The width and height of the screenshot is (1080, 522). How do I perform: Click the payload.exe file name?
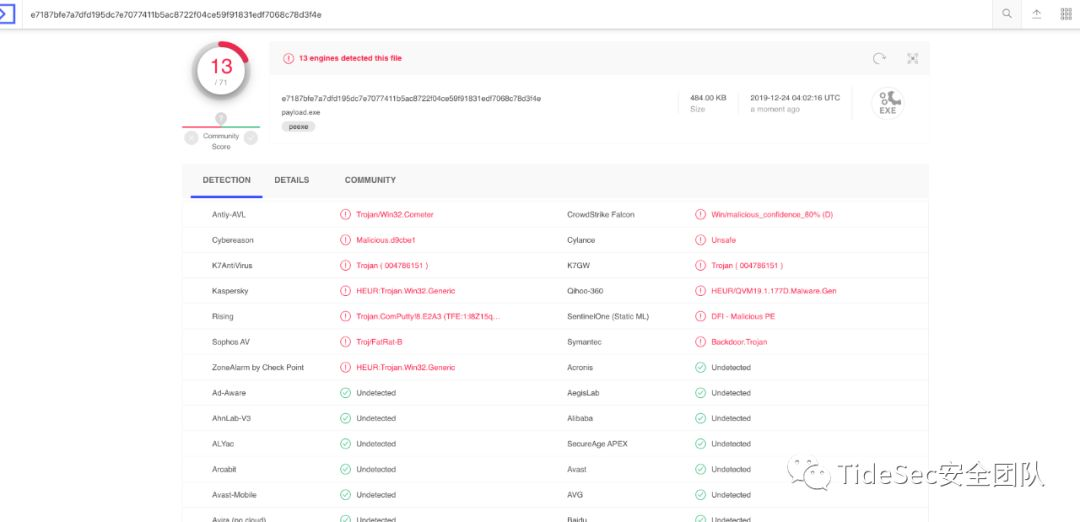[x=301, y=113]
